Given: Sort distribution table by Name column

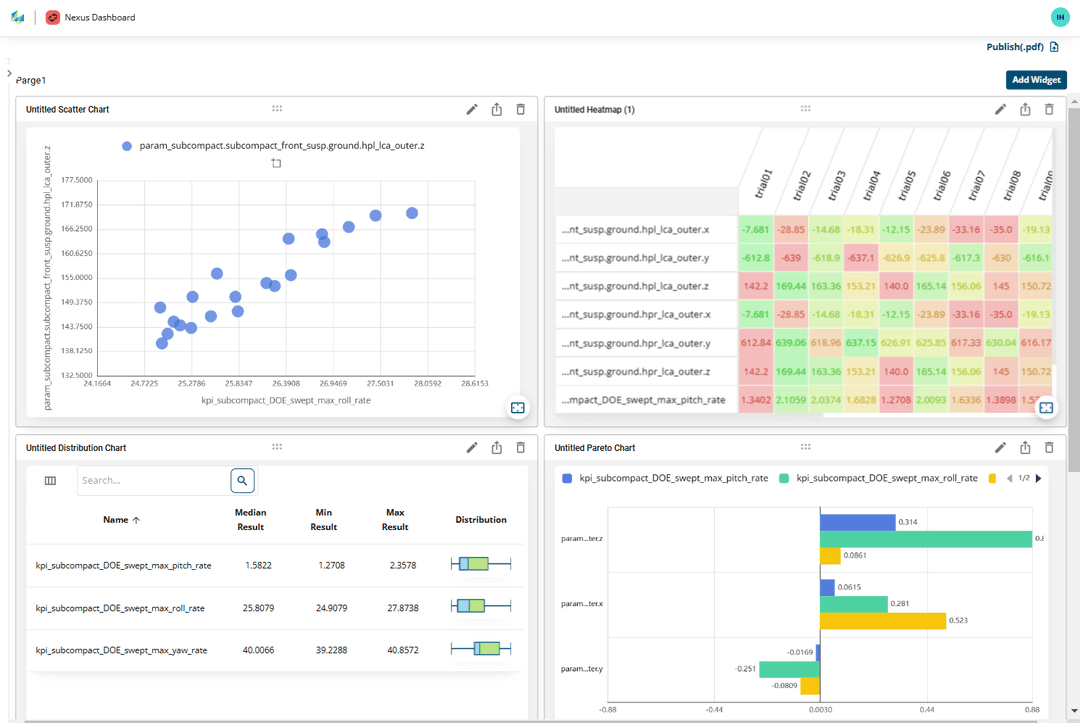Looking at the screenshot, I should (121, 520).
